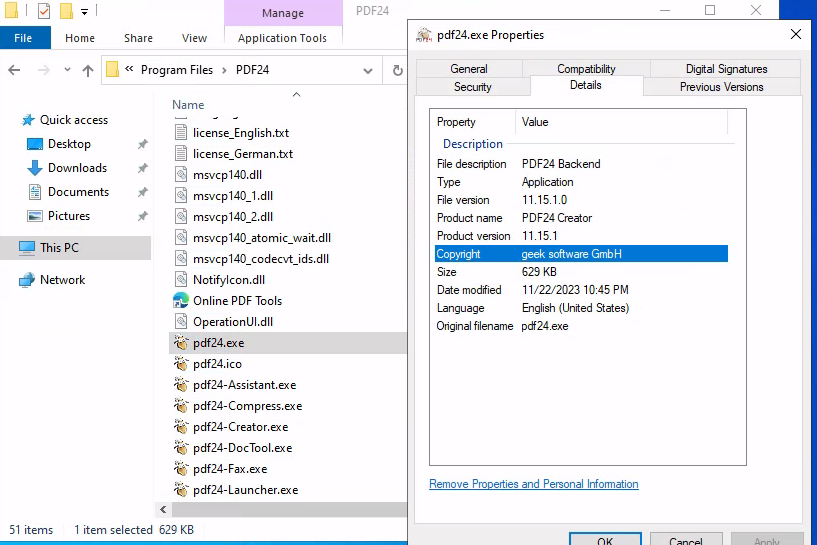The image size is (817, 545).
Task: Click the pdf24.ico file icon
Action: (181, 364)
